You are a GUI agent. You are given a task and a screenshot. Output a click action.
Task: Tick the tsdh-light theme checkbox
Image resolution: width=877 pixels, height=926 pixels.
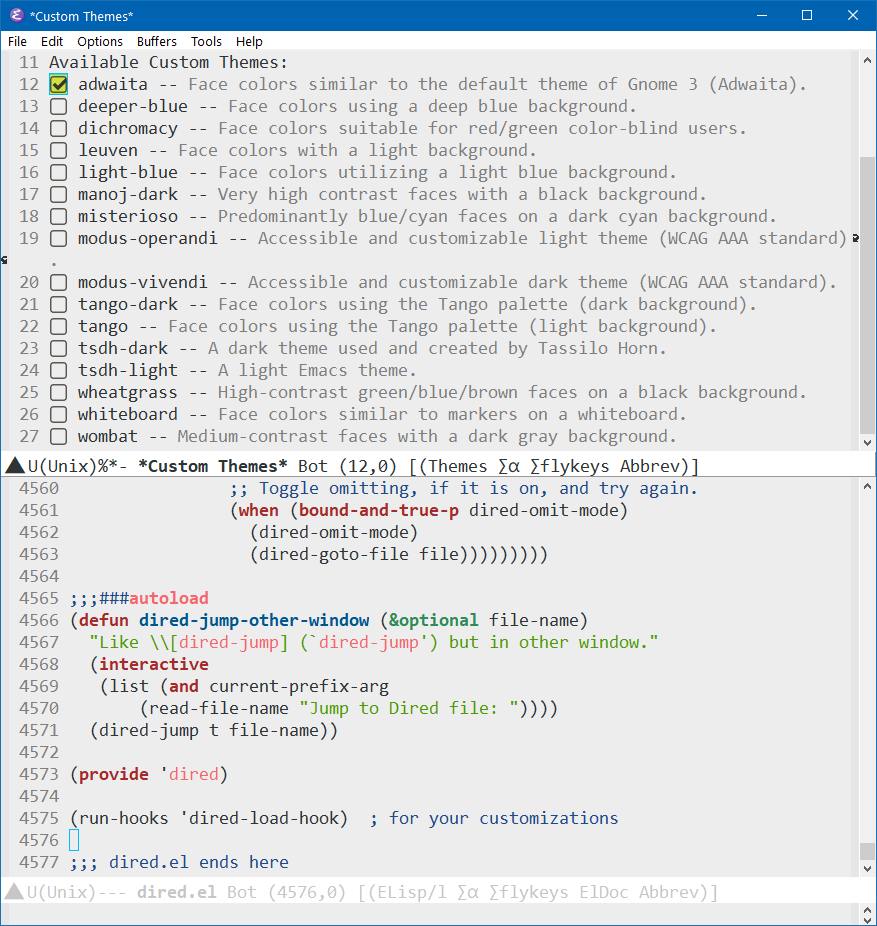58,370
